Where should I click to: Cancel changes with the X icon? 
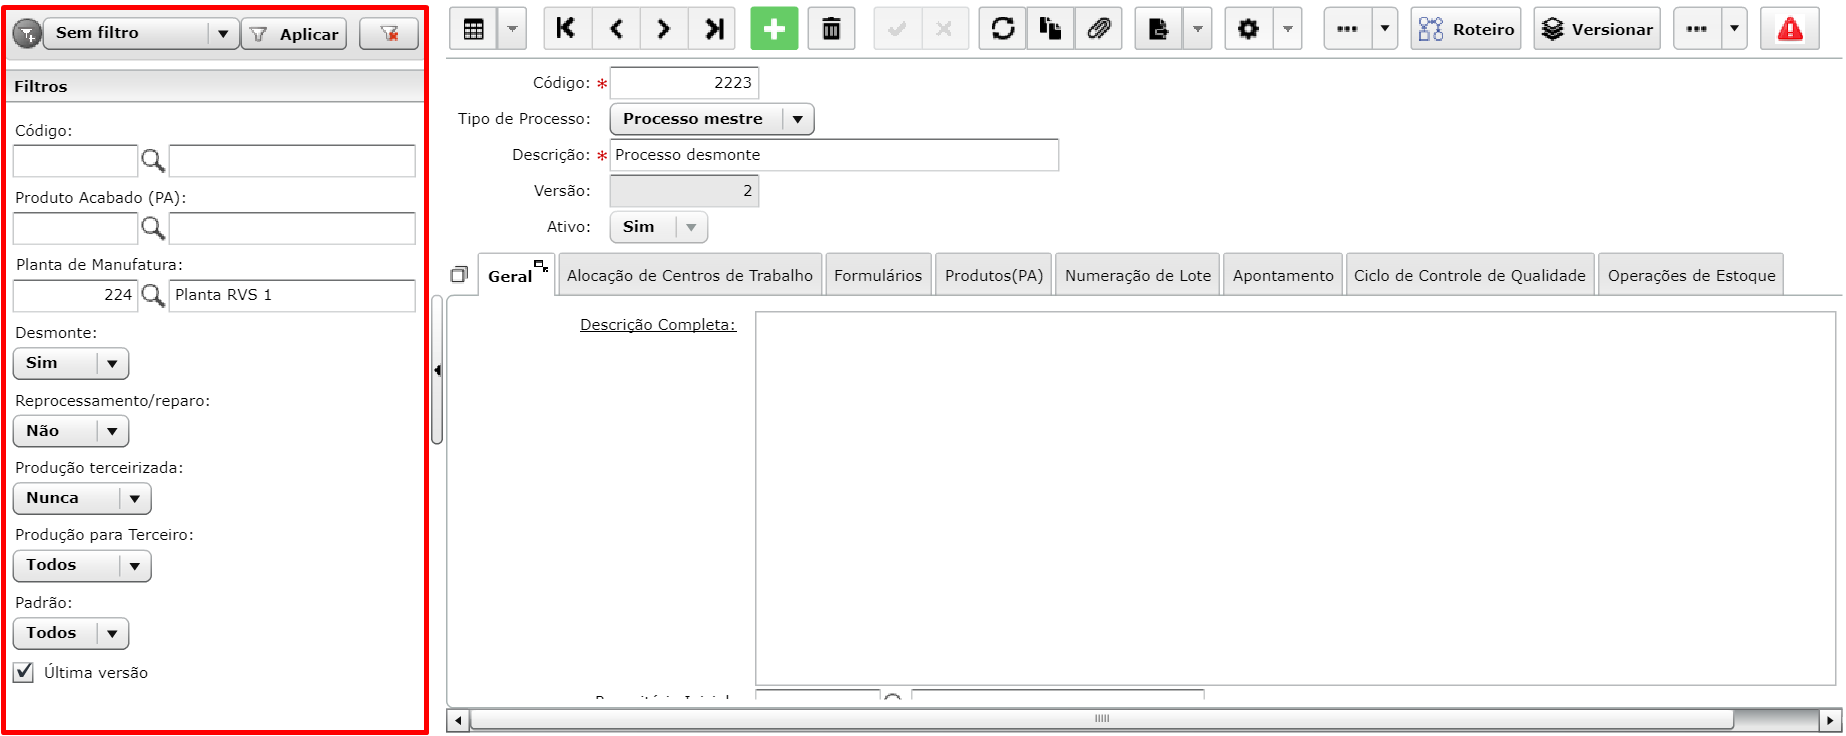tap(944, 29)
